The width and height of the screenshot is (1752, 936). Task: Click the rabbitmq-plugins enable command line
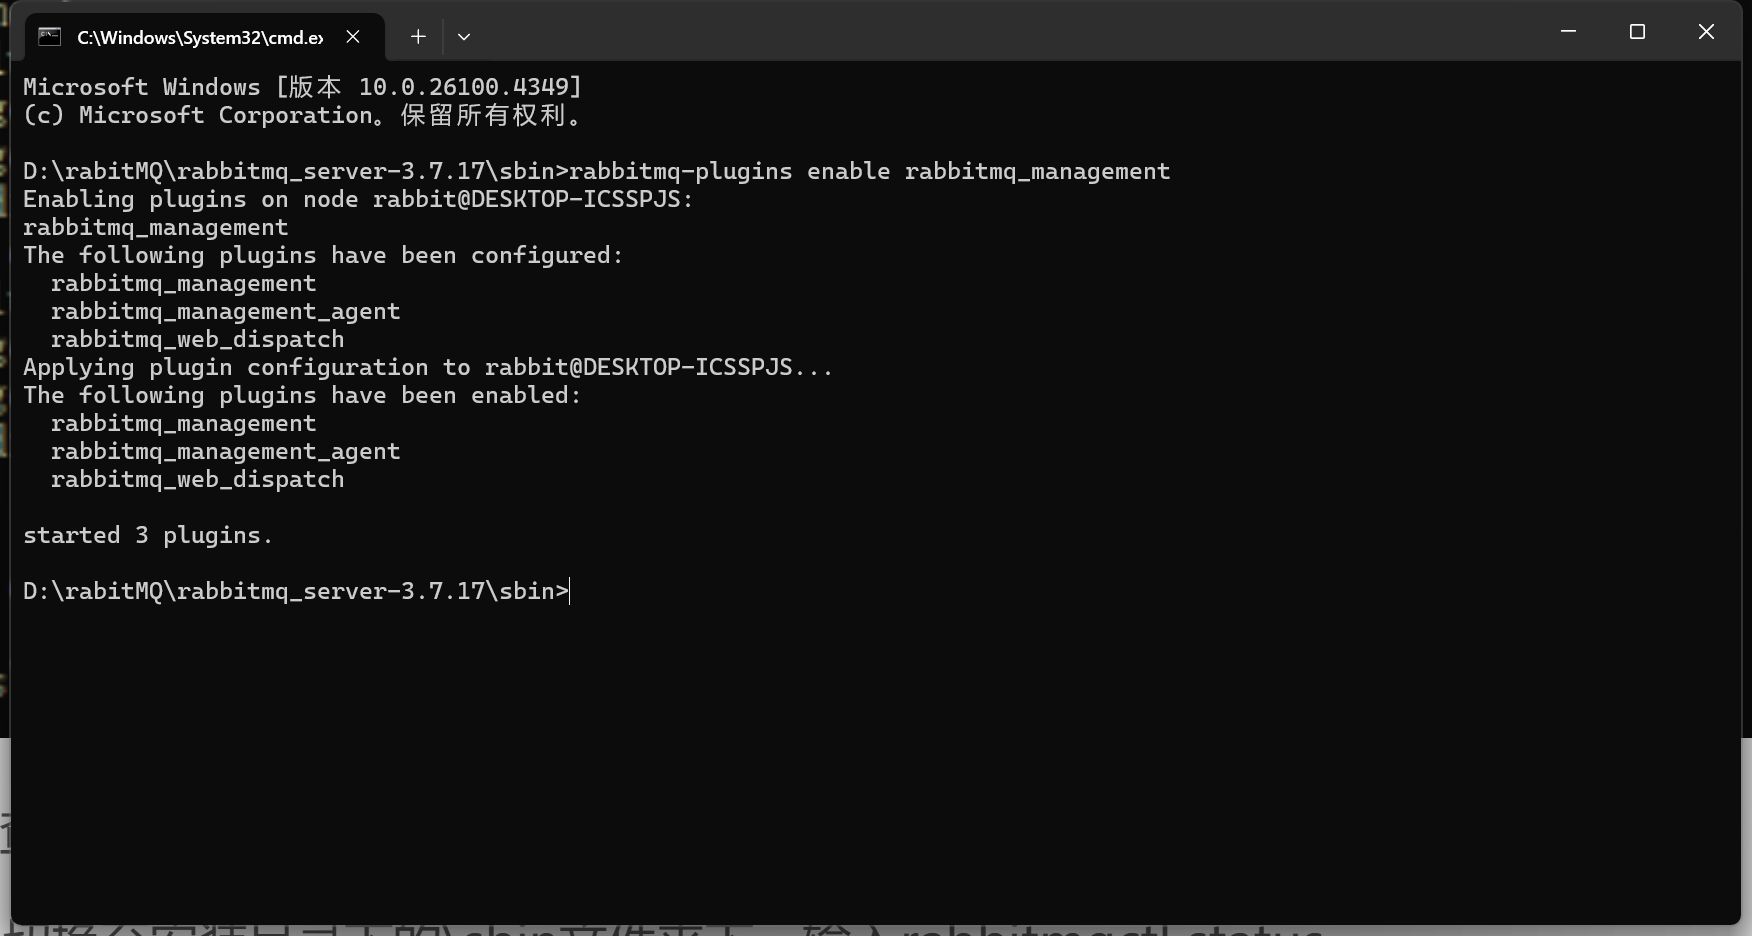click(x=596, y=171)
